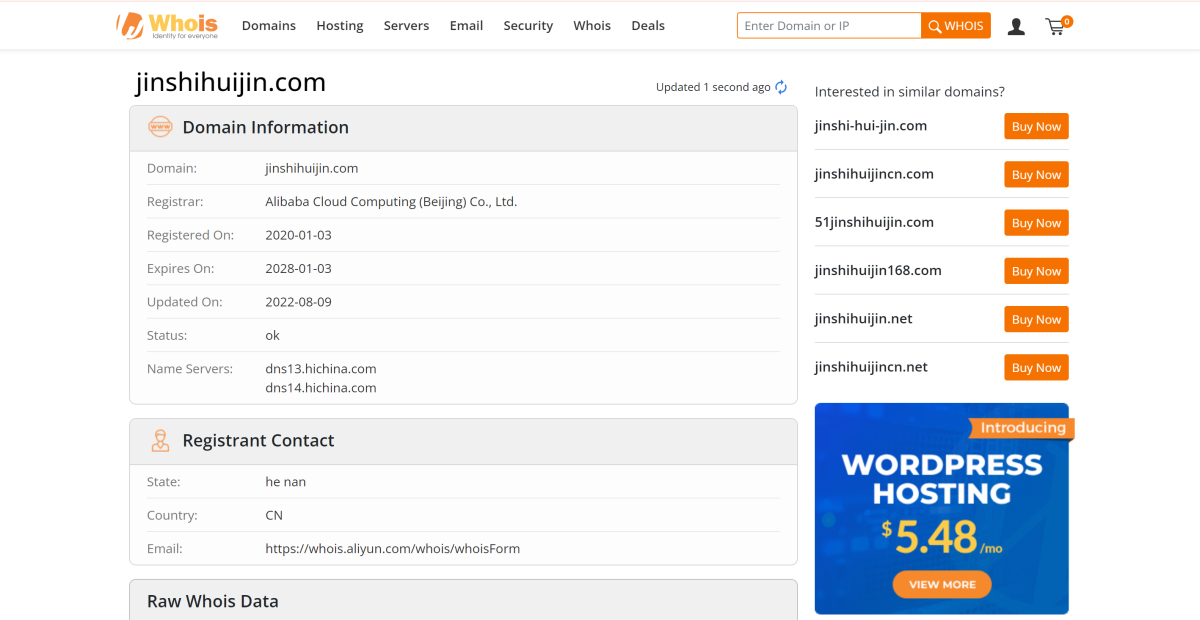
Task: Refresh whois data using the refresh icon
Action: pos(781,87)
